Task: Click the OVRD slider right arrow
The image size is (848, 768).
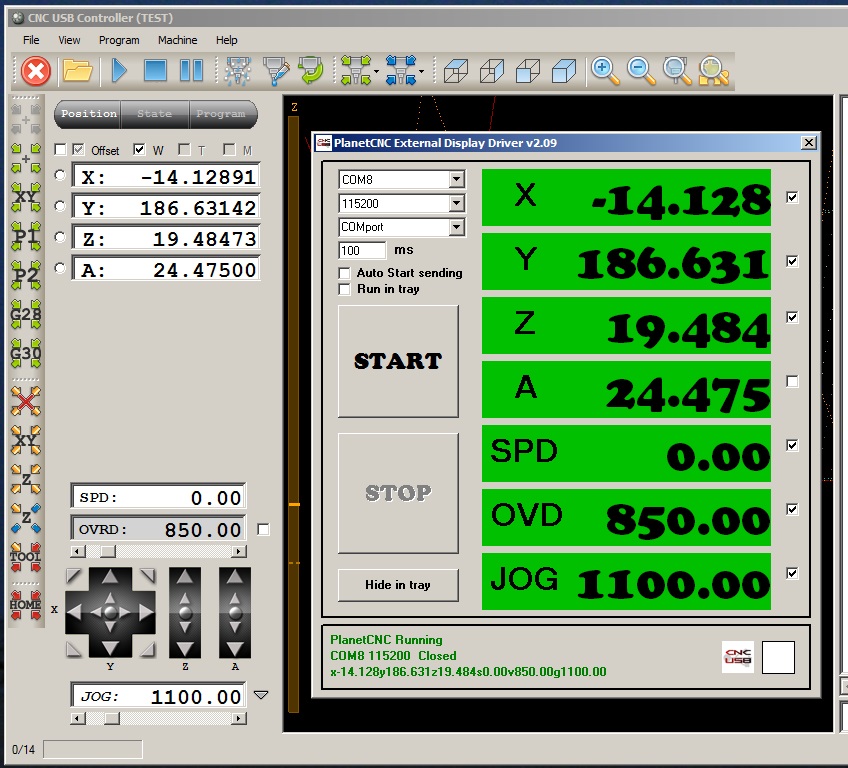Action: [238, 552]
